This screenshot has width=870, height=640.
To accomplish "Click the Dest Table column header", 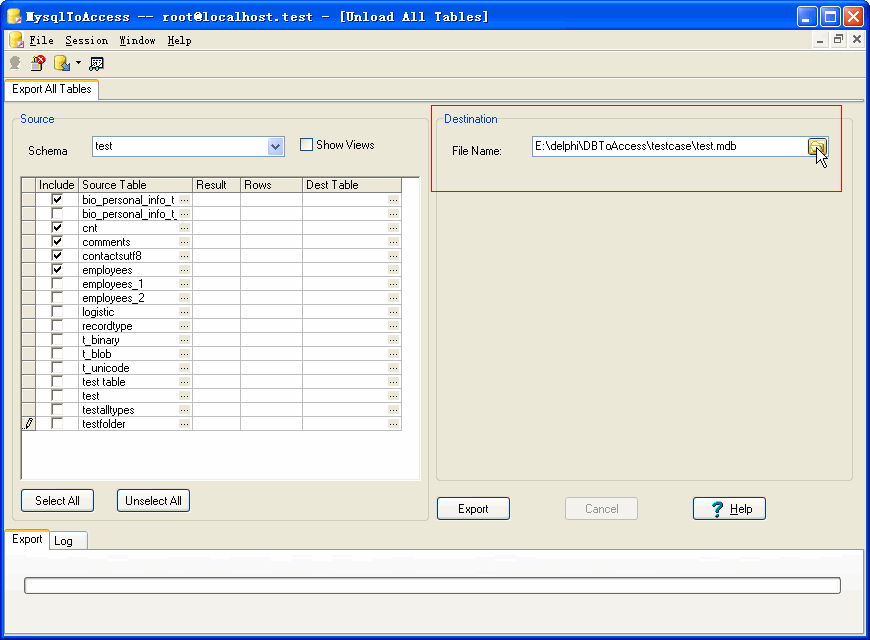I will [x=352, y=185].
